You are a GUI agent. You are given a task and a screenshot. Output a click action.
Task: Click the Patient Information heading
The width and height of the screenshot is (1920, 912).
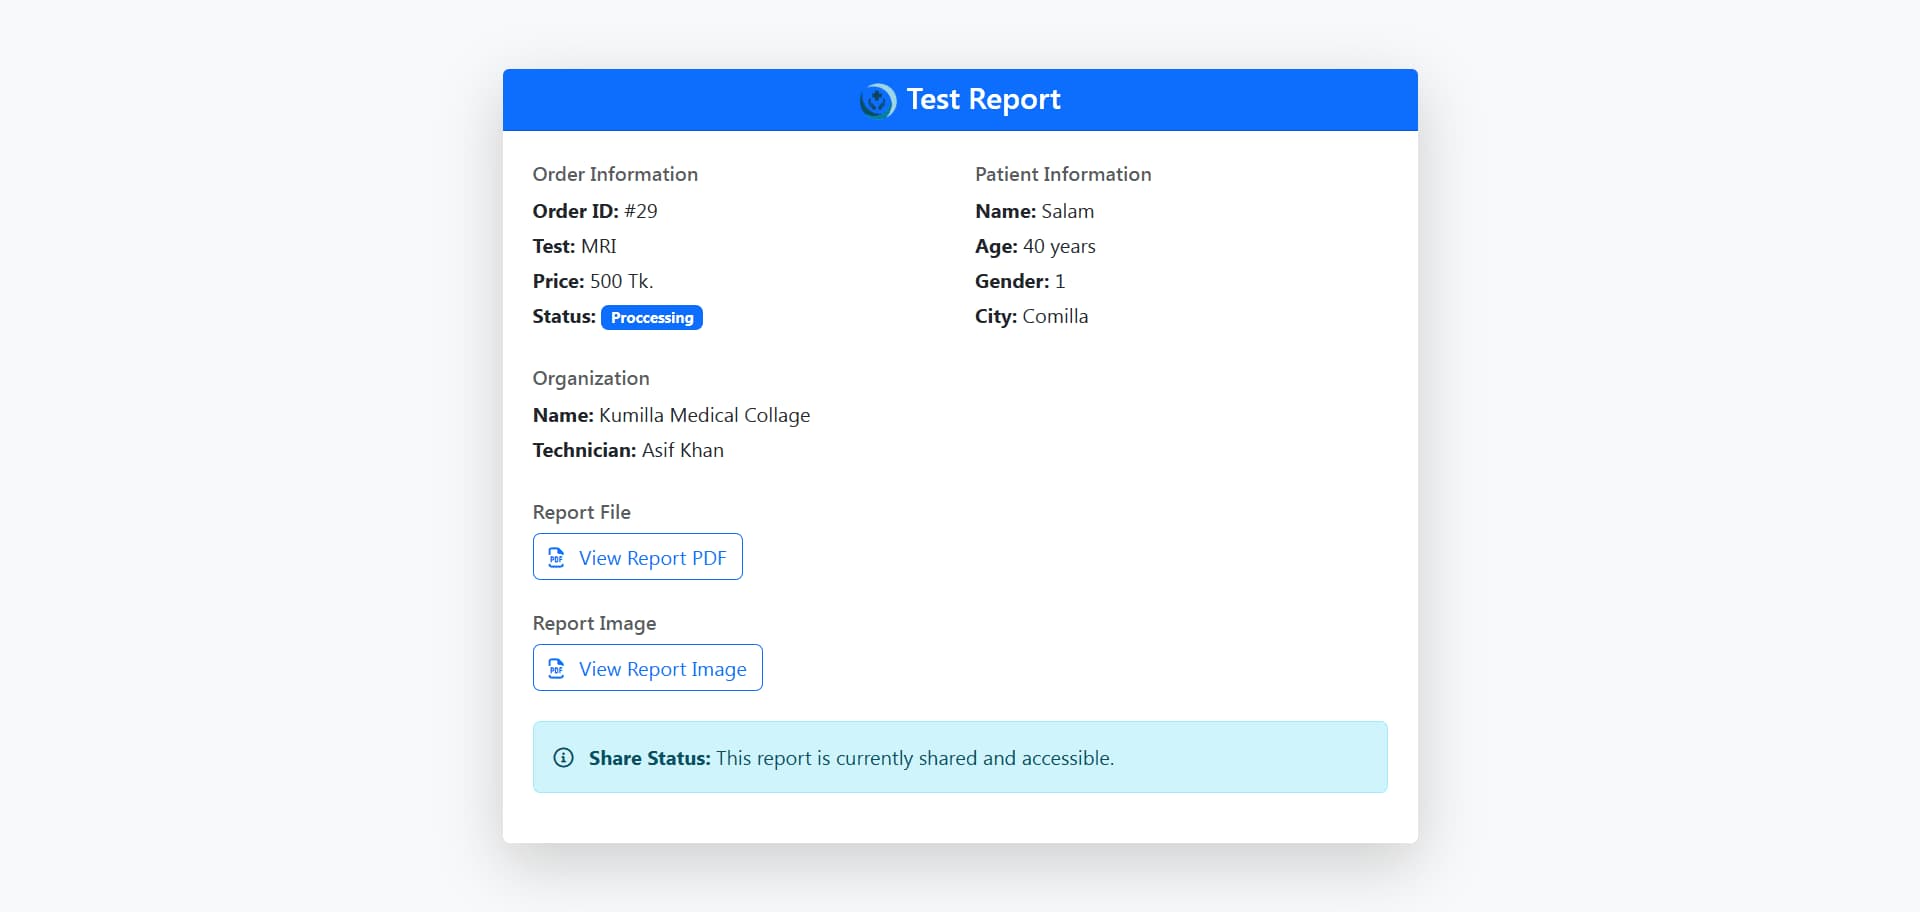[x=1063, y=174]
